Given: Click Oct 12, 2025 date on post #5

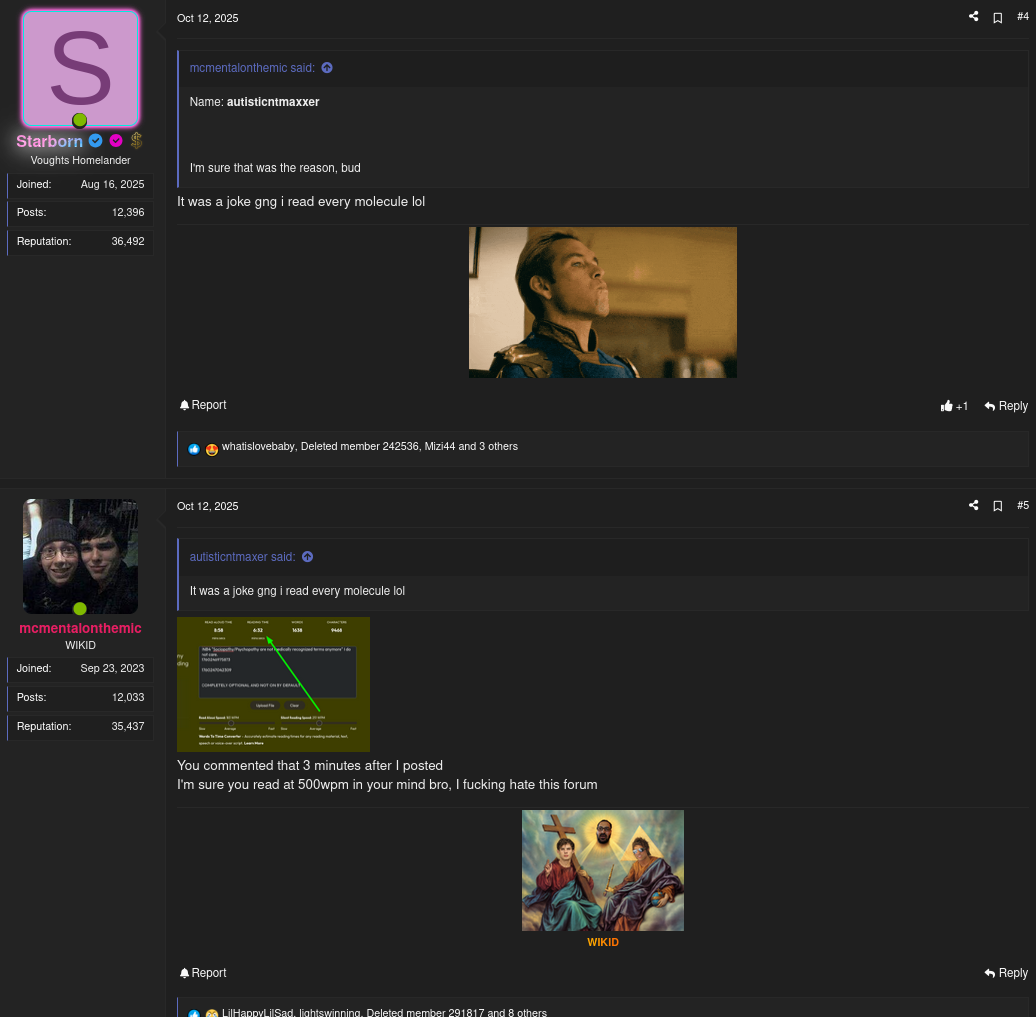Looking at the screenshot, I should pyautogui.click(x=207, y=506).
